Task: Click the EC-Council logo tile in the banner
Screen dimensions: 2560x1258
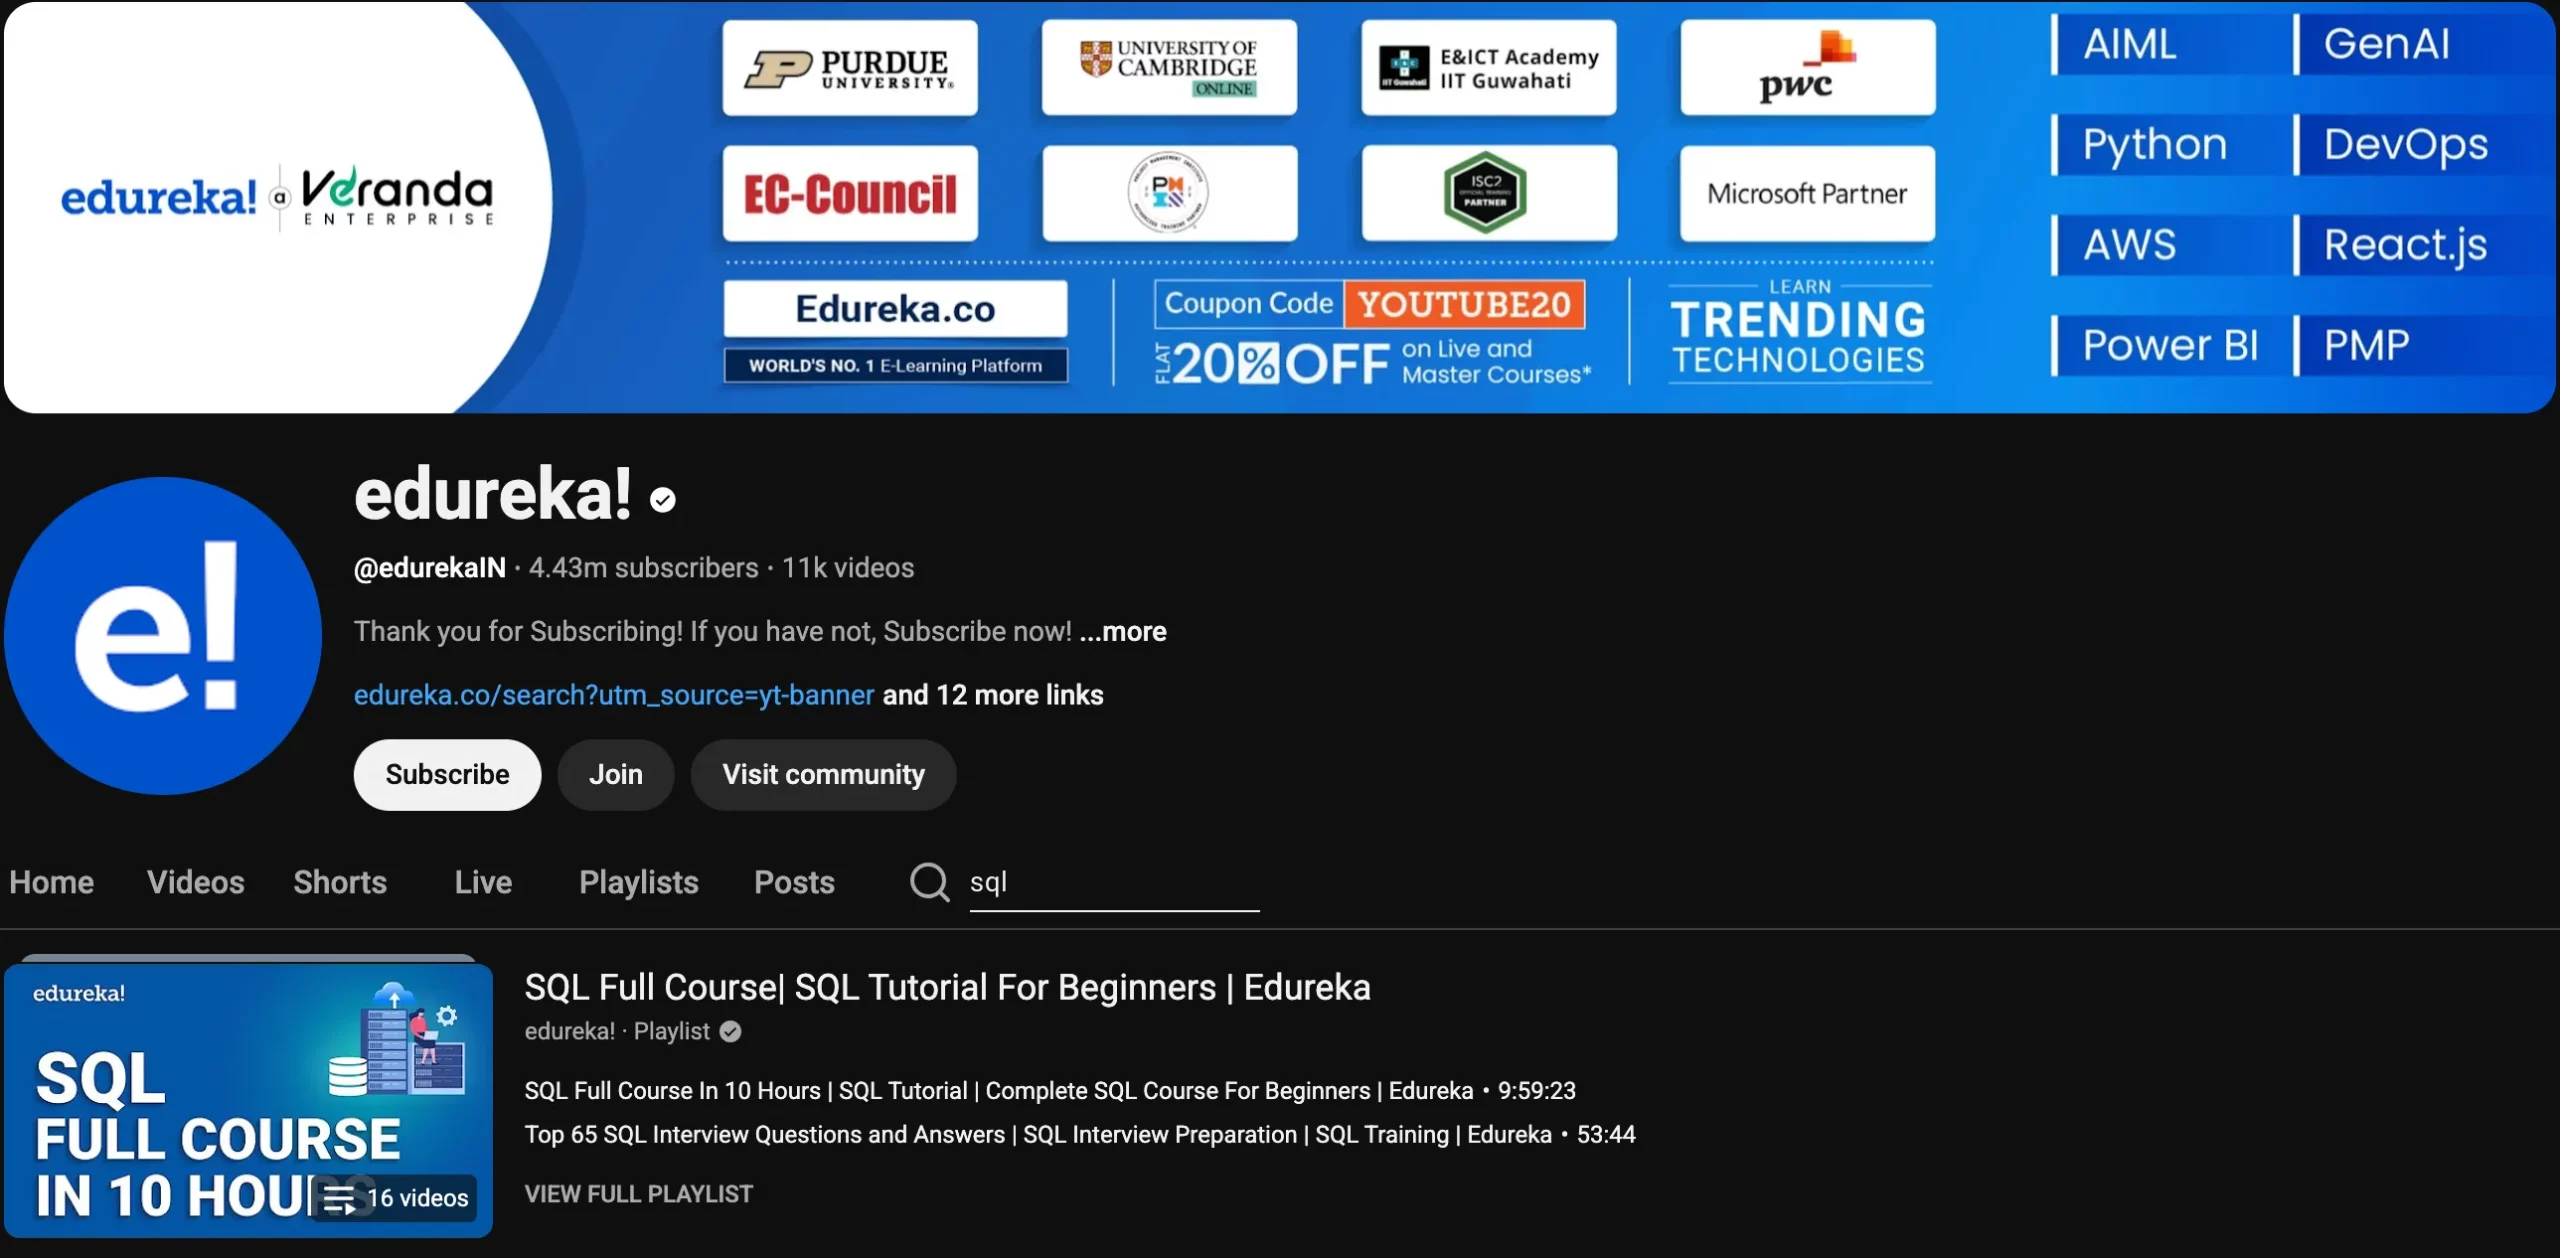Action: (850, 194)
